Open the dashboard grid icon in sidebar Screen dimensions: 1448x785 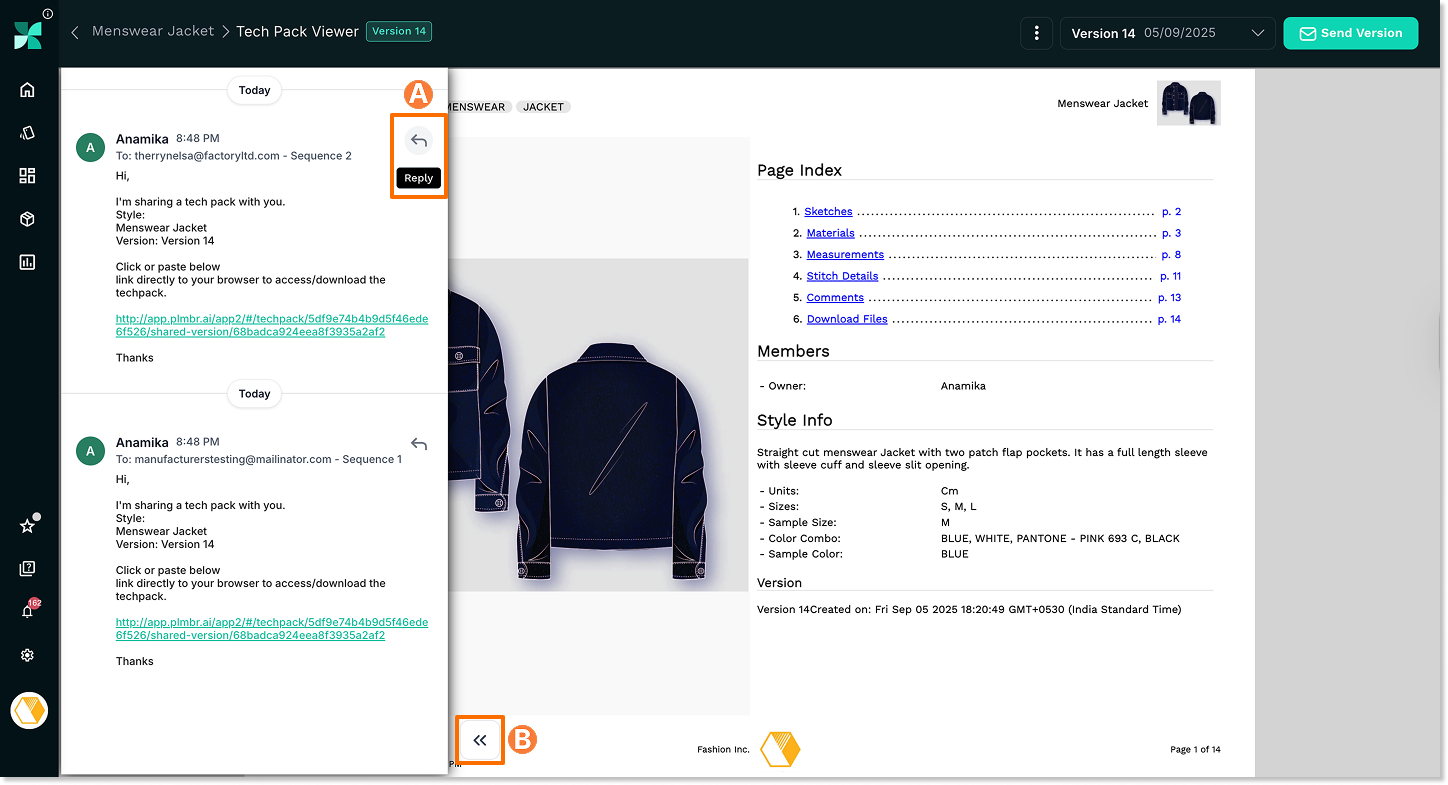tap(27, 176)
